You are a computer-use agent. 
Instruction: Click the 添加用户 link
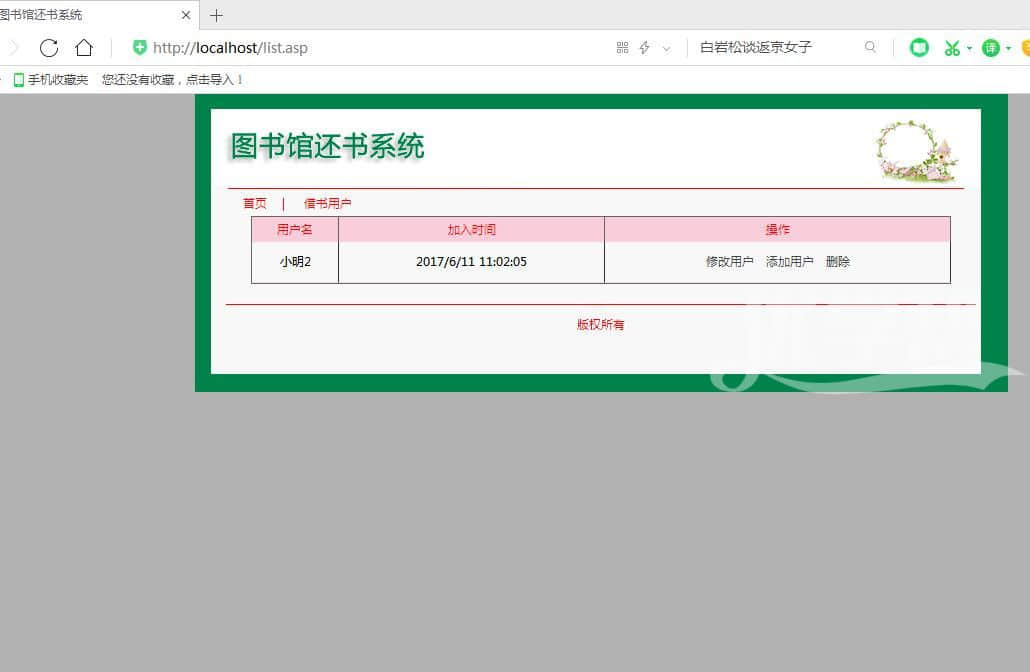coord(789,262)
